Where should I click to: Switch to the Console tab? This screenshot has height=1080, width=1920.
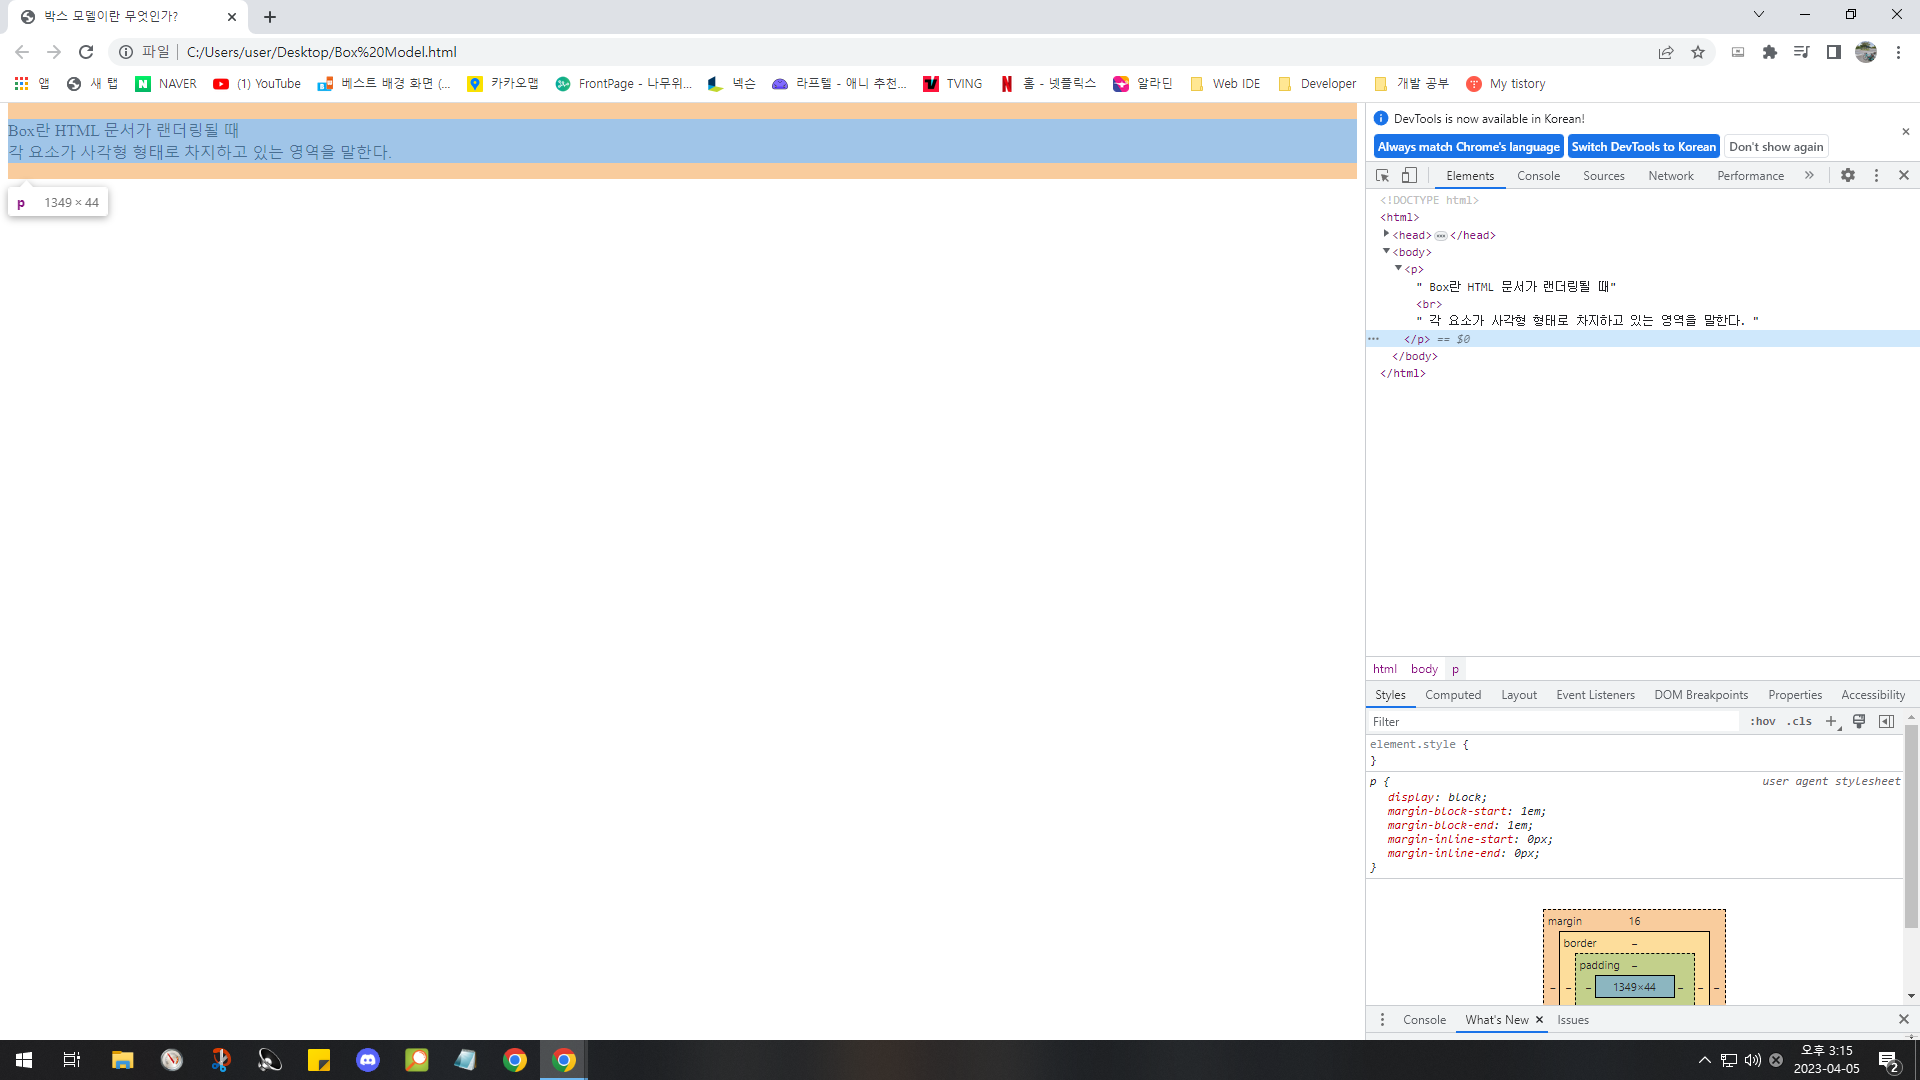[x=1538, y=175]
